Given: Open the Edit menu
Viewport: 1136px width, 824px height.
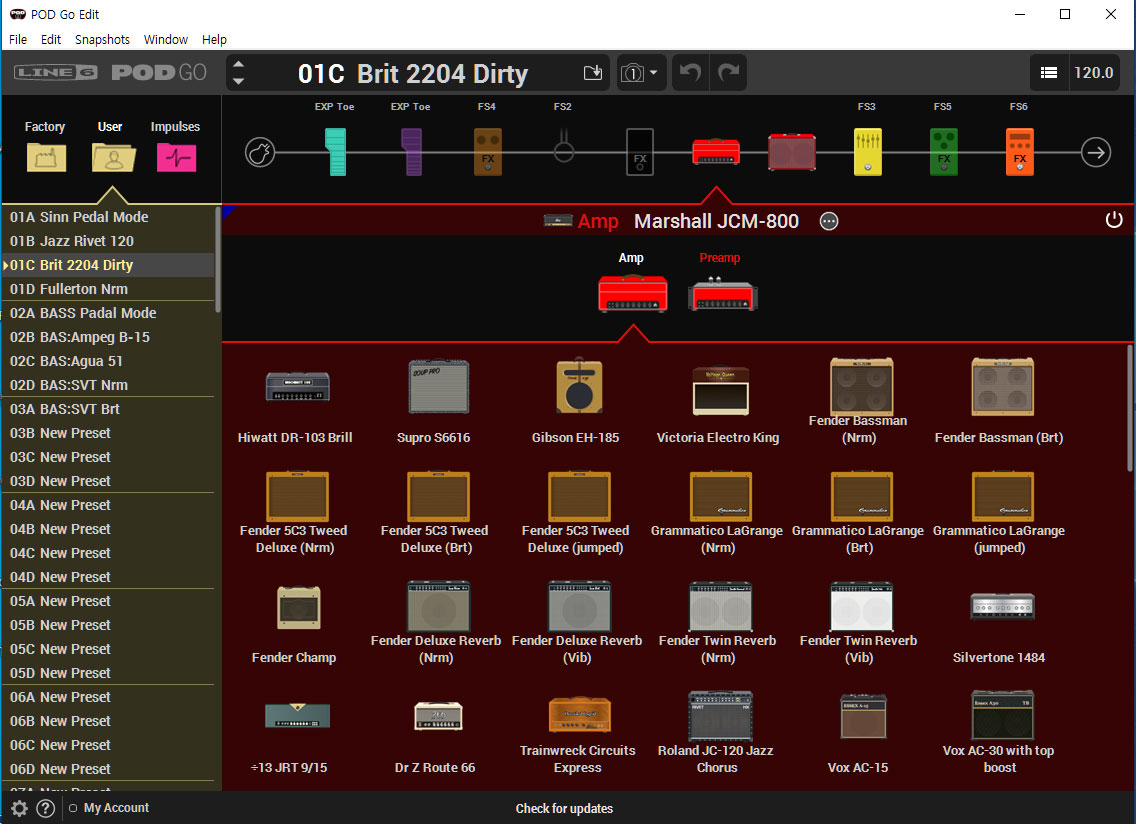Looking at the screenshot, I should coord(51,39).
